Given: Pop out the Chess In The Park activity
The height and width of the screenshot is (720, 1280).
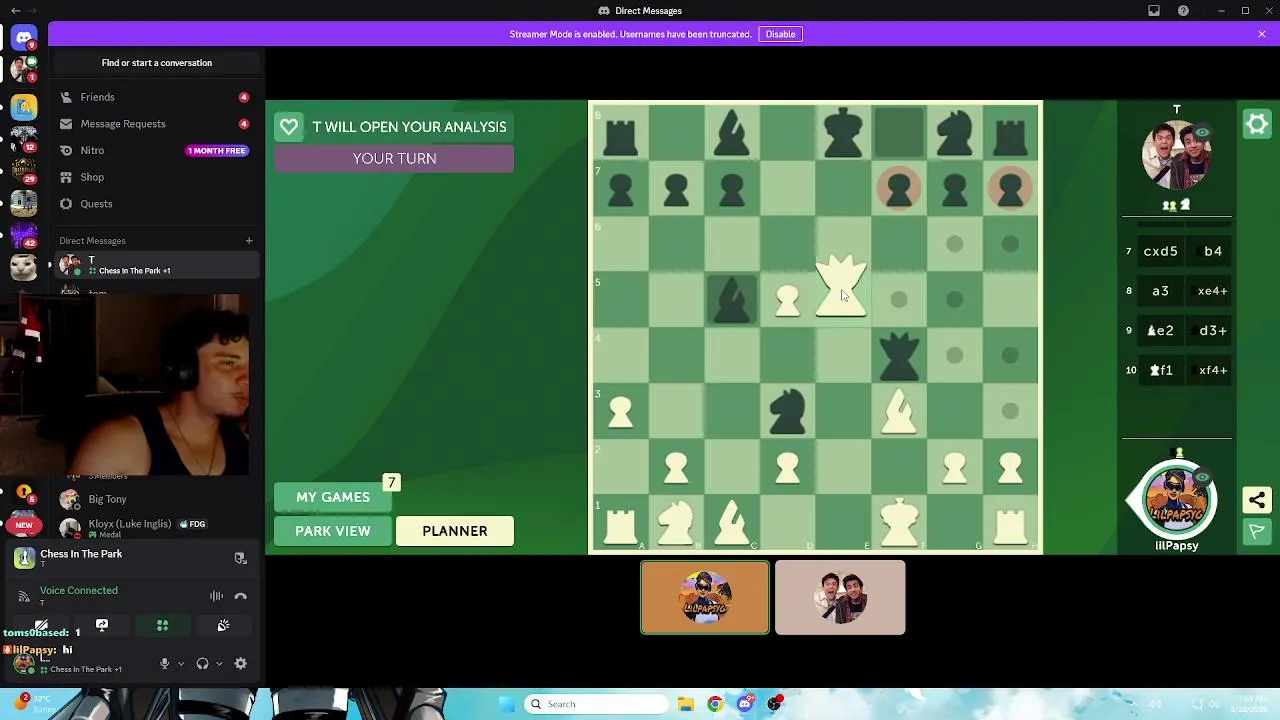Looking at the screenshot, I should click(240, 558).
